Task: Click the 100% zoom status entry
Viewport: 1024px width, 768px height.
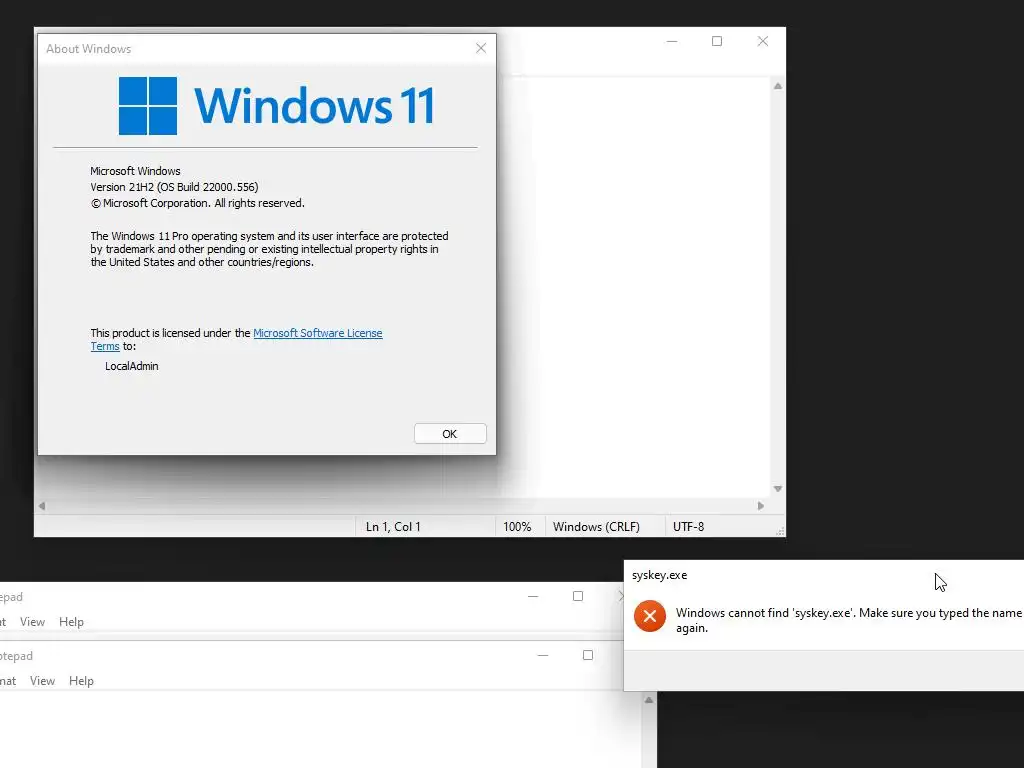Action: pos(517,526)
